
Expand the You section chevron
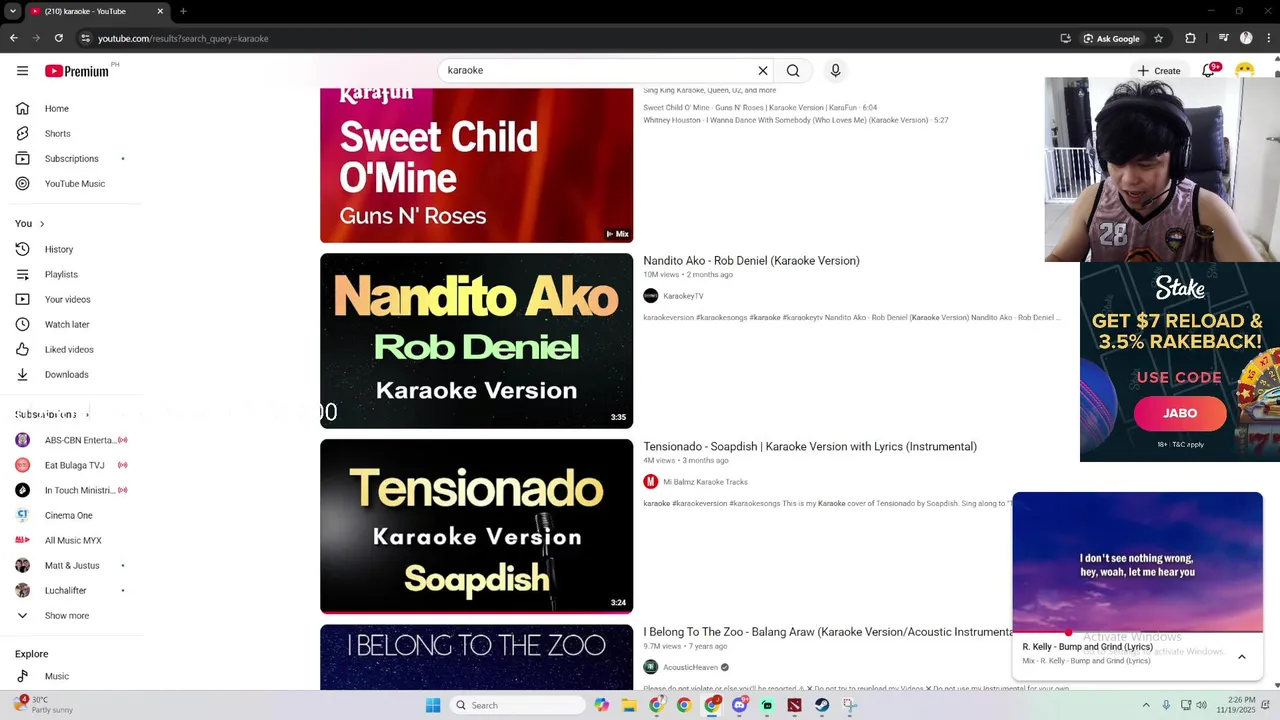[42, 224]
